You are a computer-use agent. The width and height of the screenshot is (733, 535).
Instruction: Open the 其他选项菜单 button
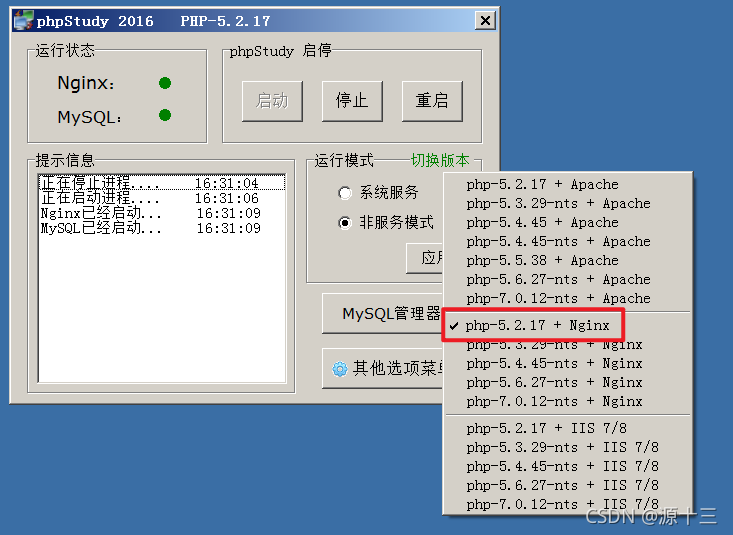[x=382, y=369]
